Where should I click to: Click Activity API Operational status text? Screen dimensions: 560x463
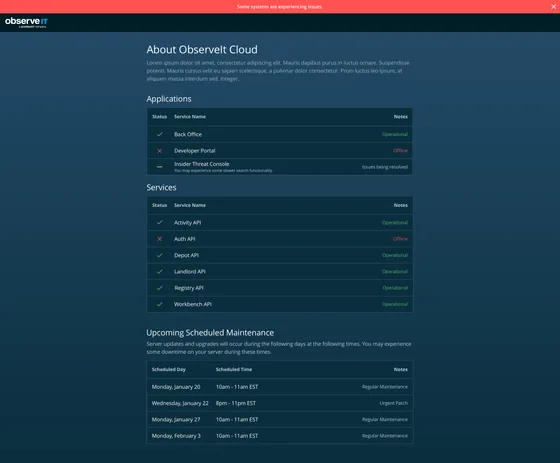(395, 223)
